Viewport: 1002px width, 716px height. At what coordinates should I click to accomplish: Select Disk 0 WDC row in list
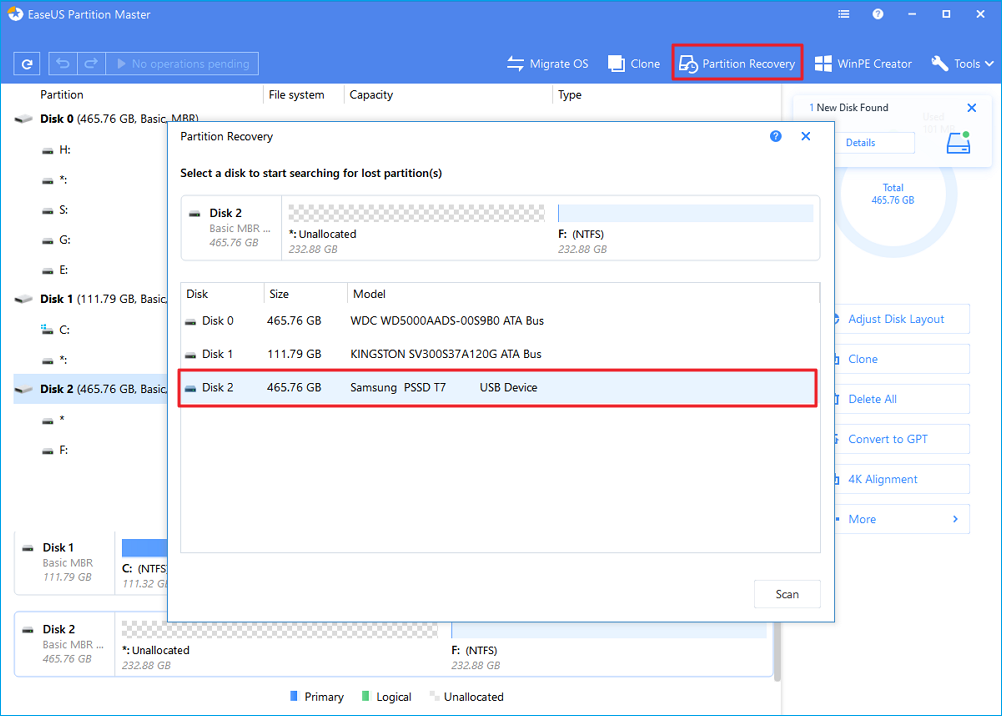click(498, 321)
